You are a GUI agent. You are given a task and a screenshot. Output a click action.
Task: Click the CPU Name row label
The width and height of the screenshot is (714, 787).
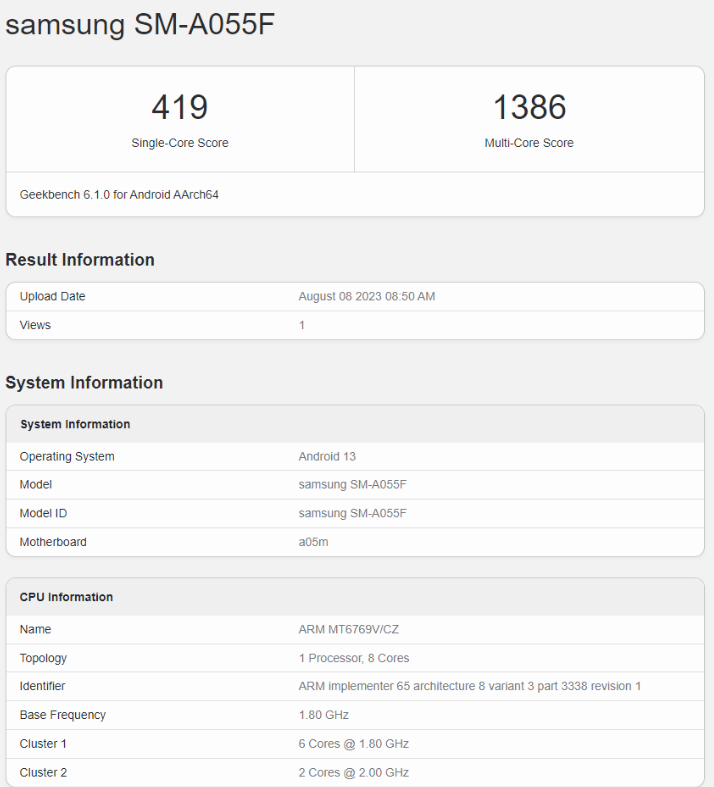tap(36, 629)
